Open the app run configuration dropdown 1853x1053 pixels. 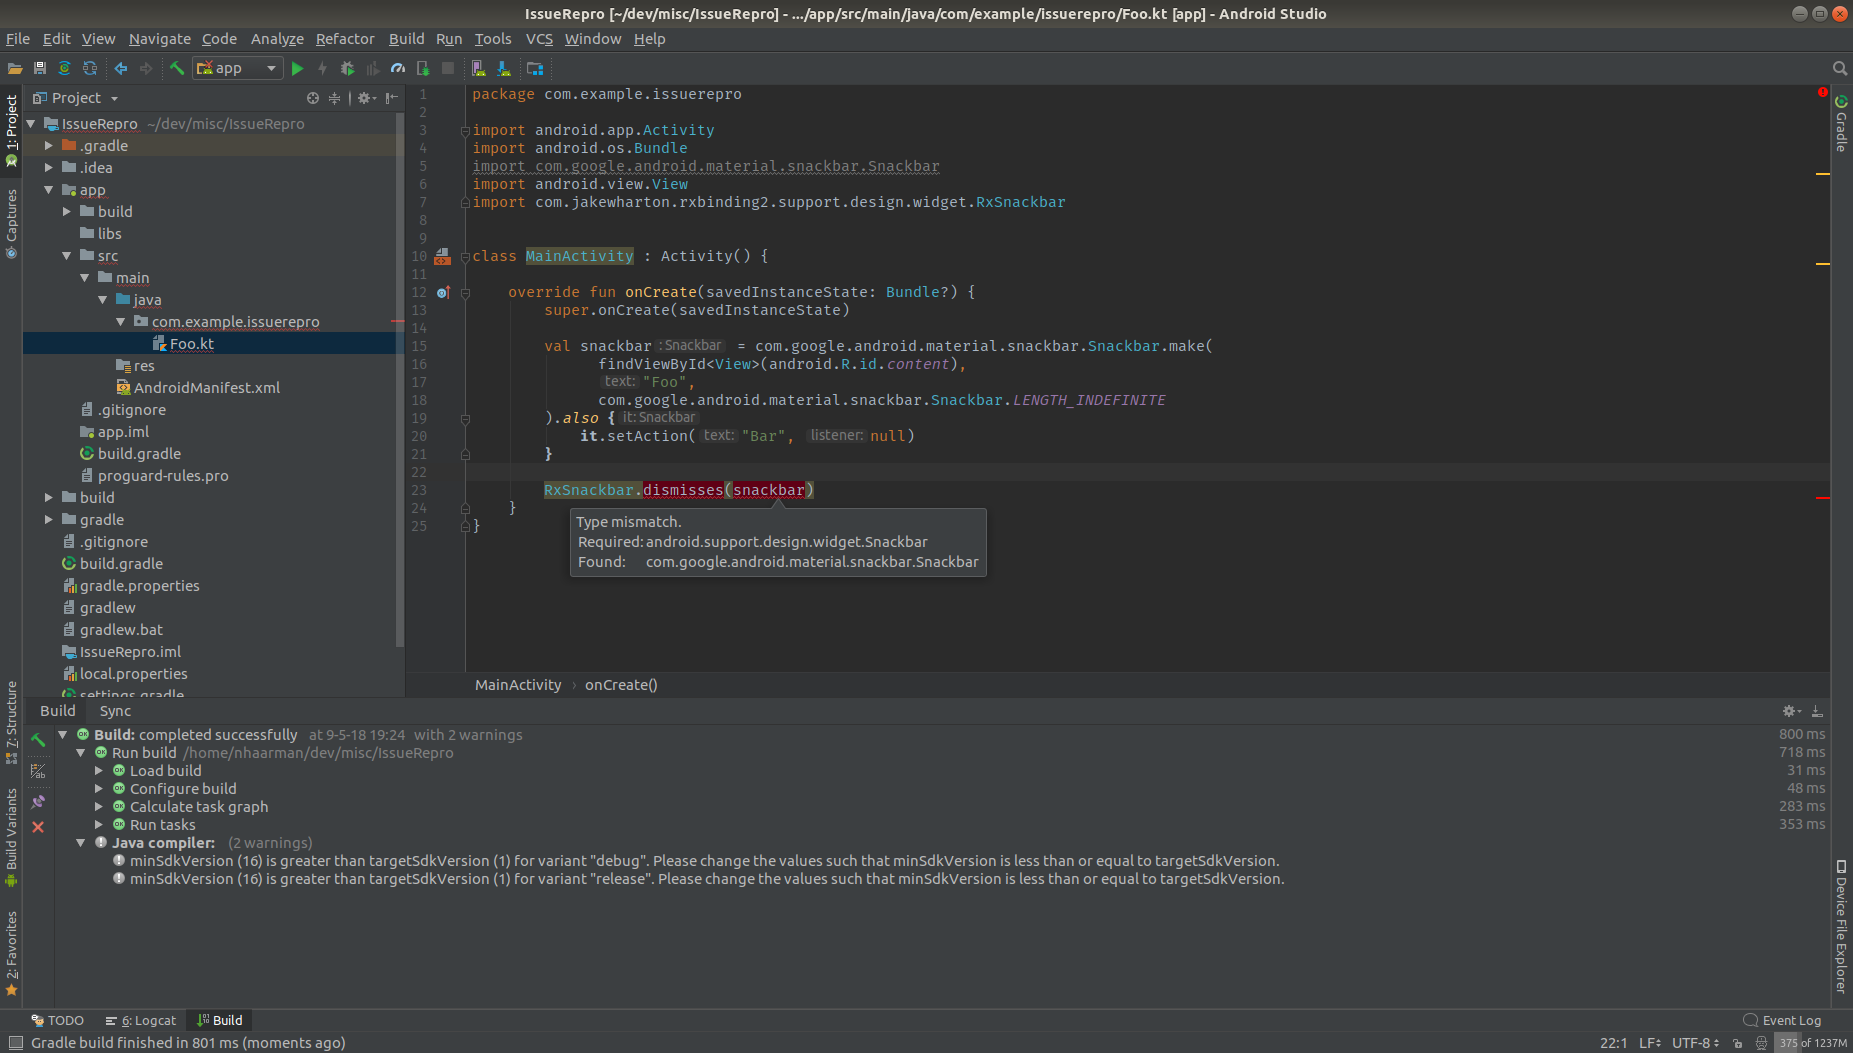[238, 69]
